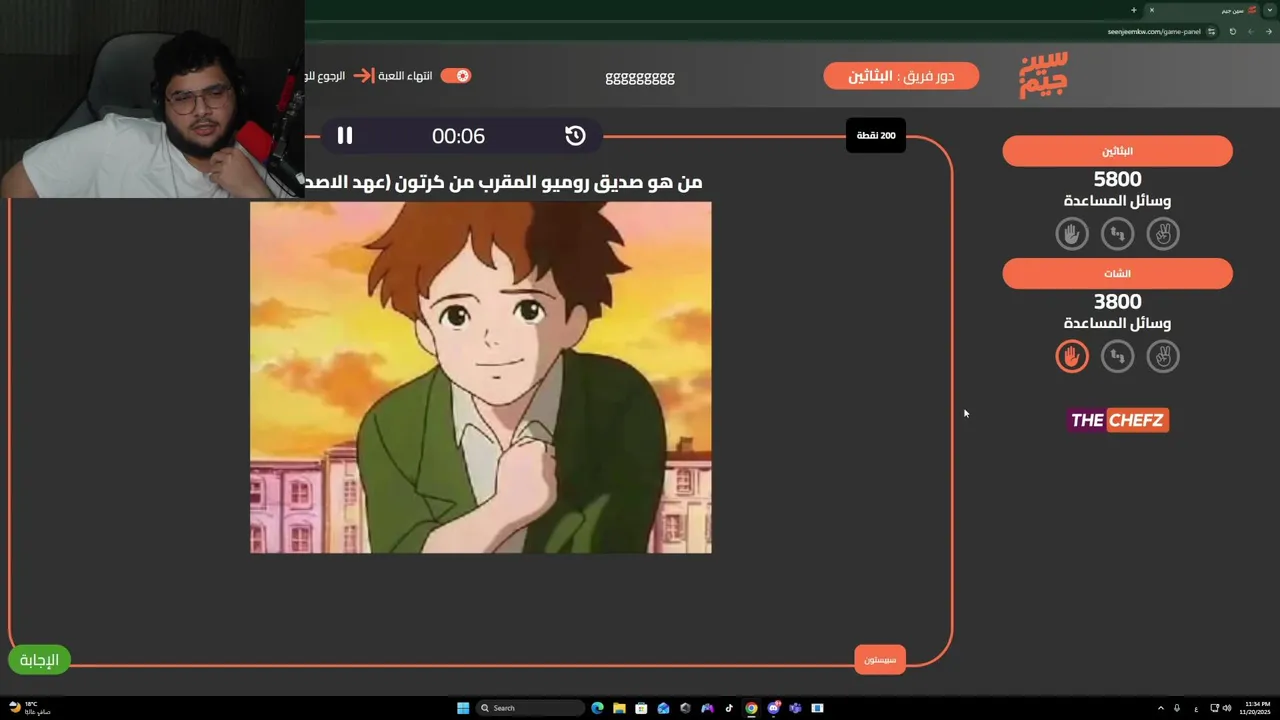Click the ggggggggg game title text
This screenshot has height=720, width=1280.
click(x=640, y=77)
